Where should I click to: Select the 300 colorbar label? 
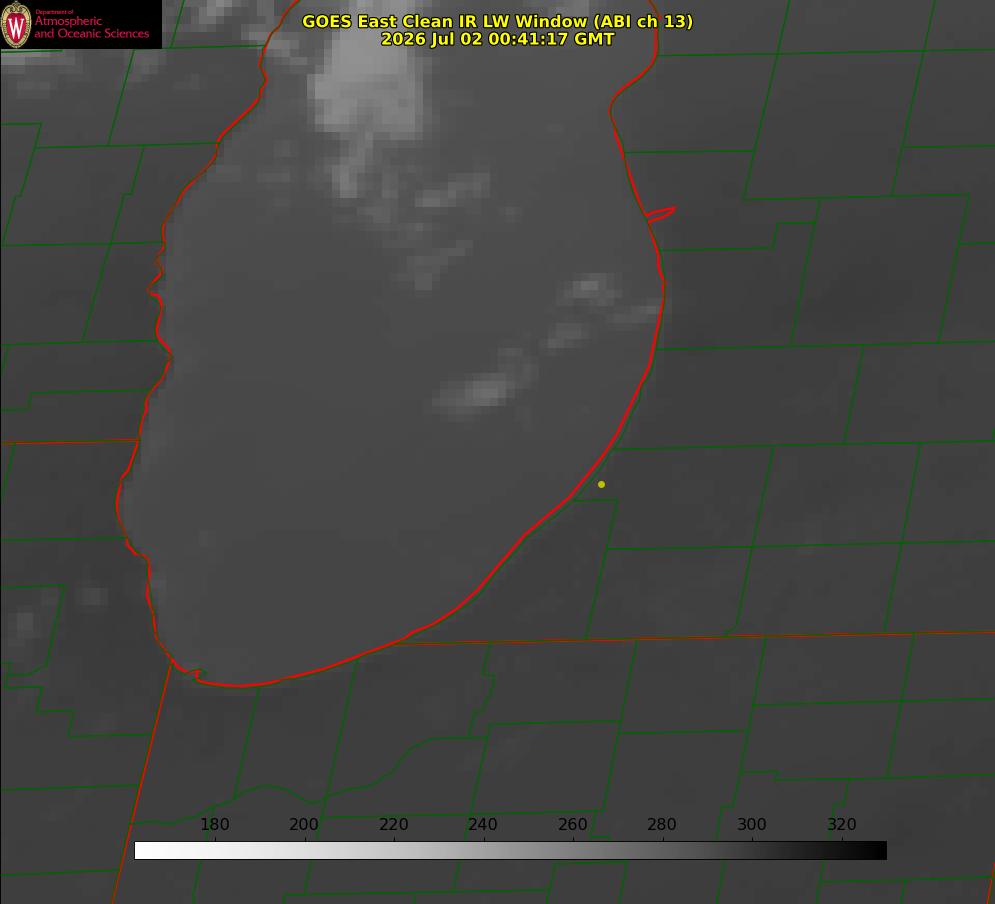pos(752,824)
